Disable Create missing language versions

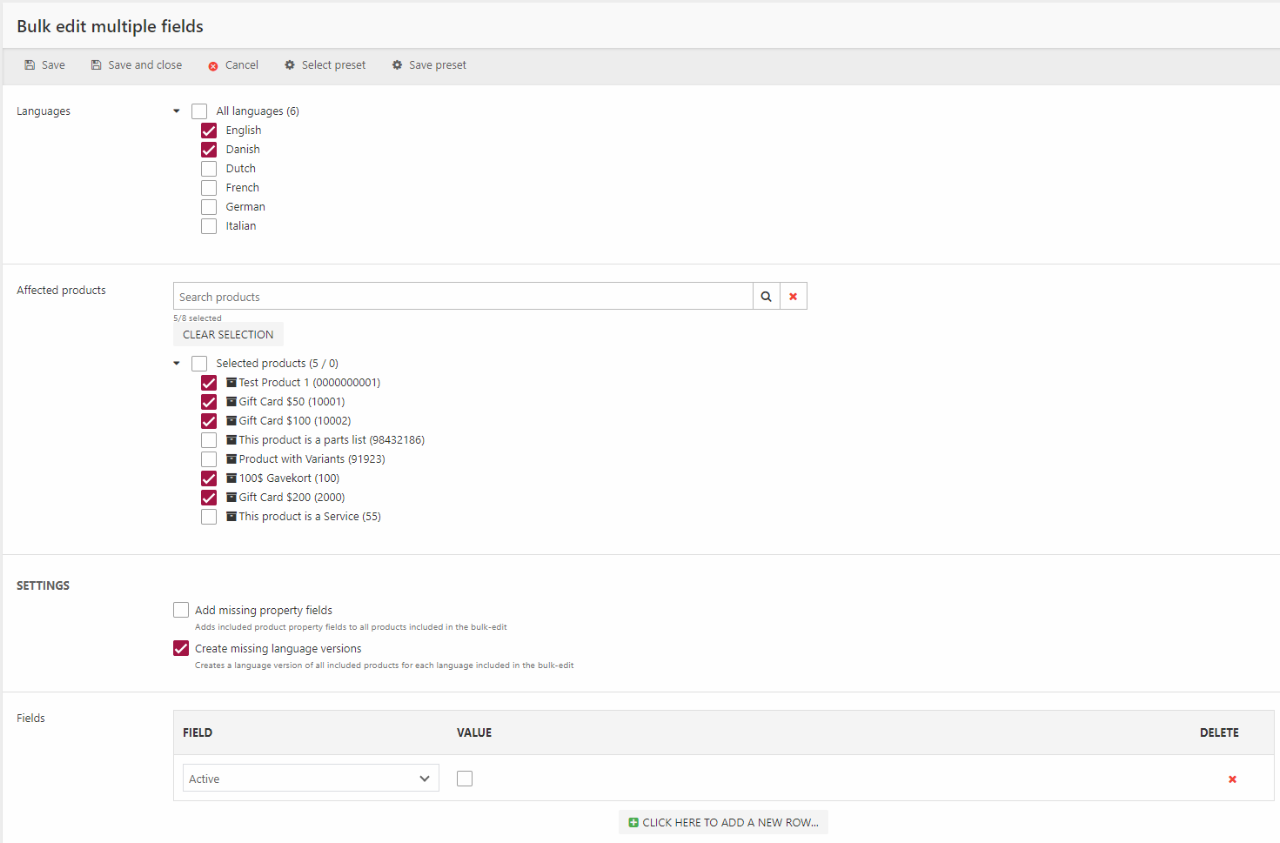pyautogui.click(x=181, y=648)
